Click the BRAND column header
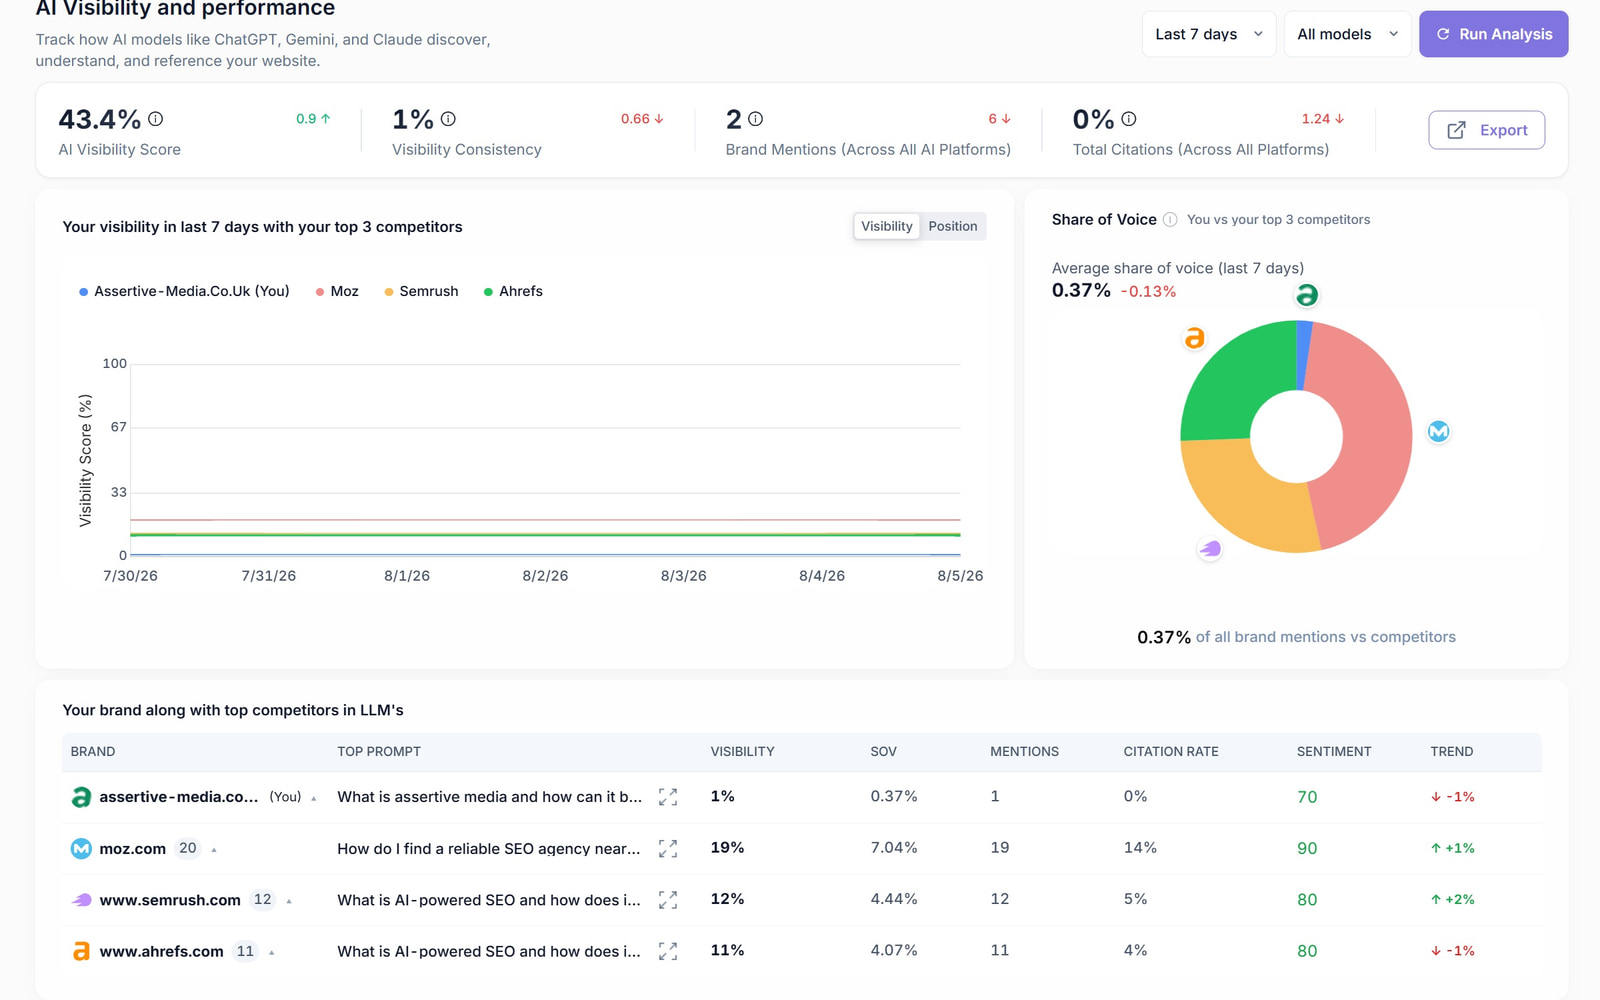The width and height of the screenshot is (1600, 1000). point(93,751)
